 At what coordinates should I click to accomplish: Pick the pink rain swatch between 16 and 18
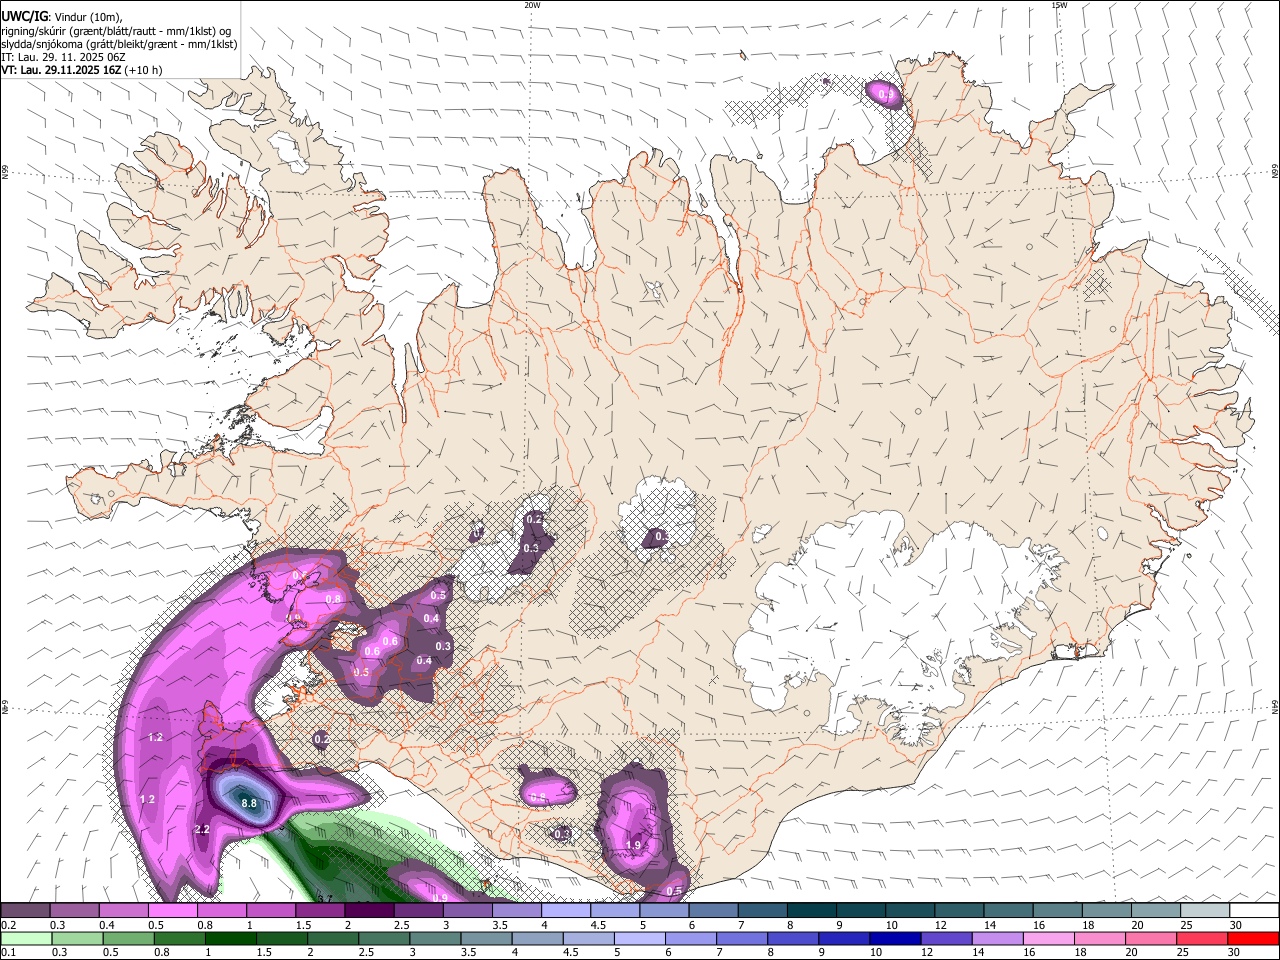point(1048,939)
